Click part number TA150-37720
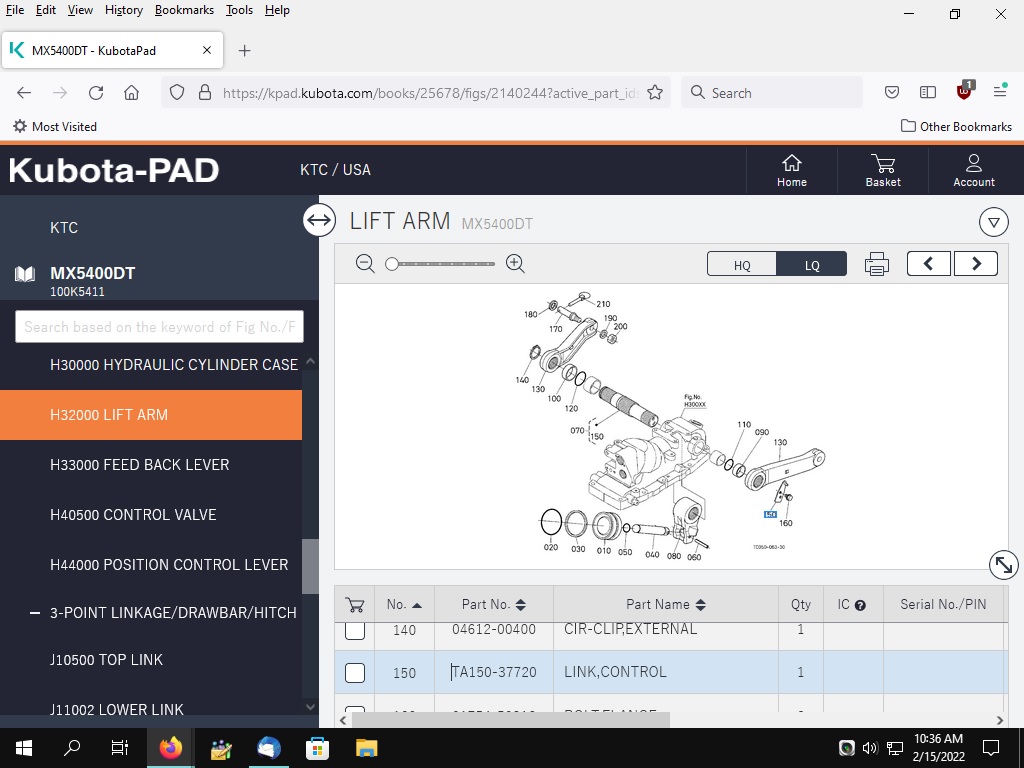1024x768 pixels. [x=494, y=672]
